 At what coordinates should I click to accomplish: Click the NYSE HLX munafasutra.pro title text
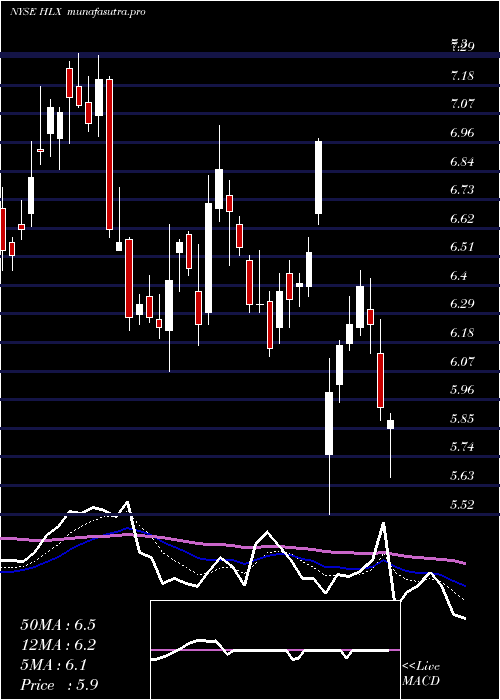click(x=78, y=12)
